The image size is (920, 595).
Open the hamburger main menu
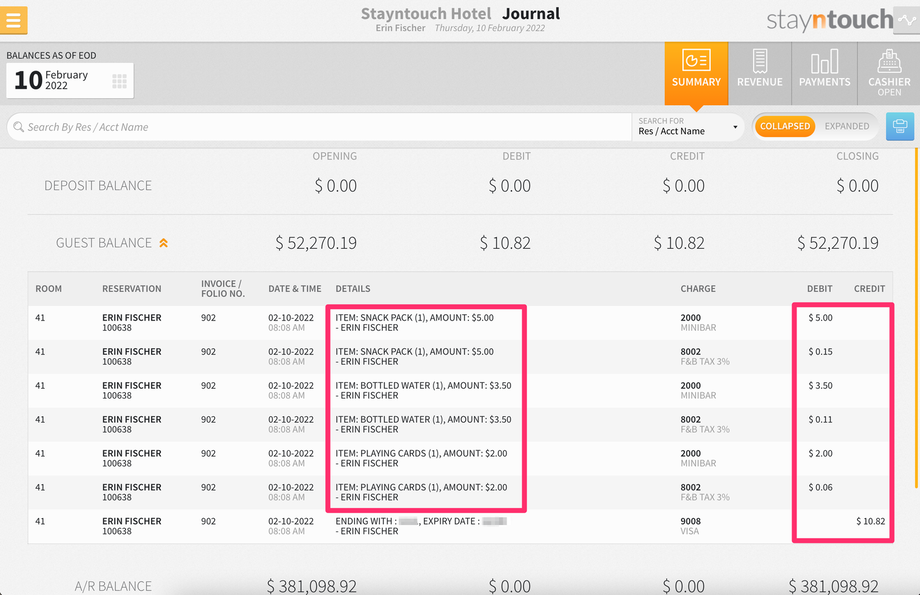[x=13, y=20]
